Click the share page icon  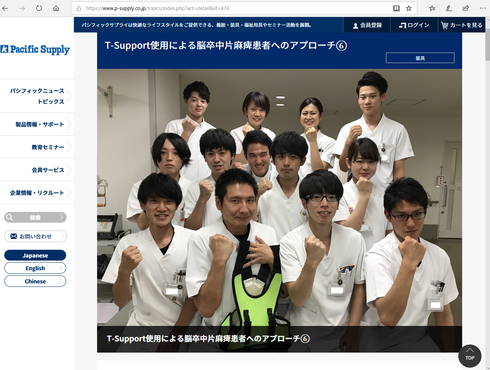tap(466, 8)
